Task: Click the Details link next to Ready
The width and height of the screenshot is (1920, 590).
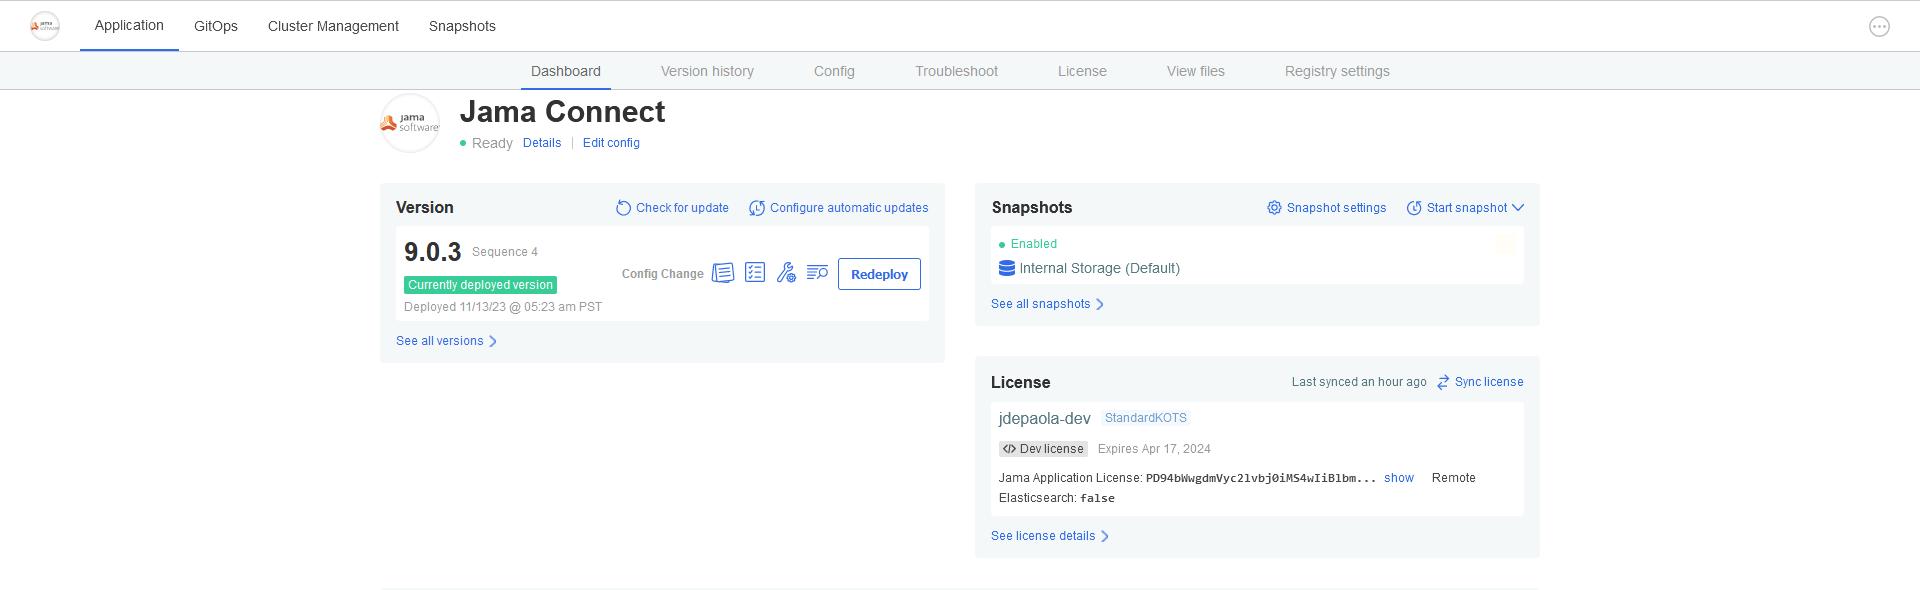Action: pos(542,143)
